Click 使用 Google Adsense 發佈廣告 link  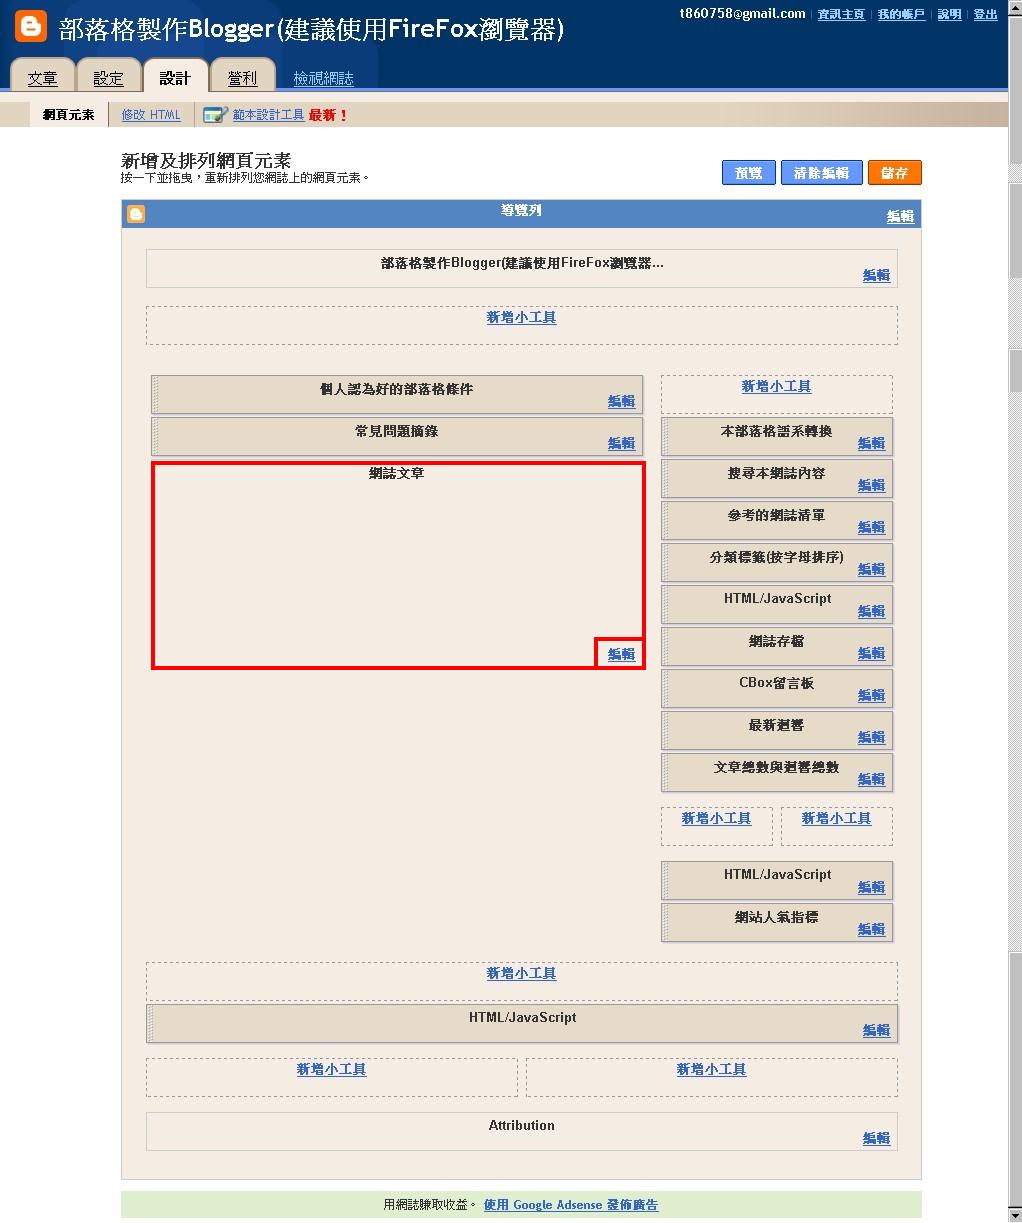[x=571, y=1205]
